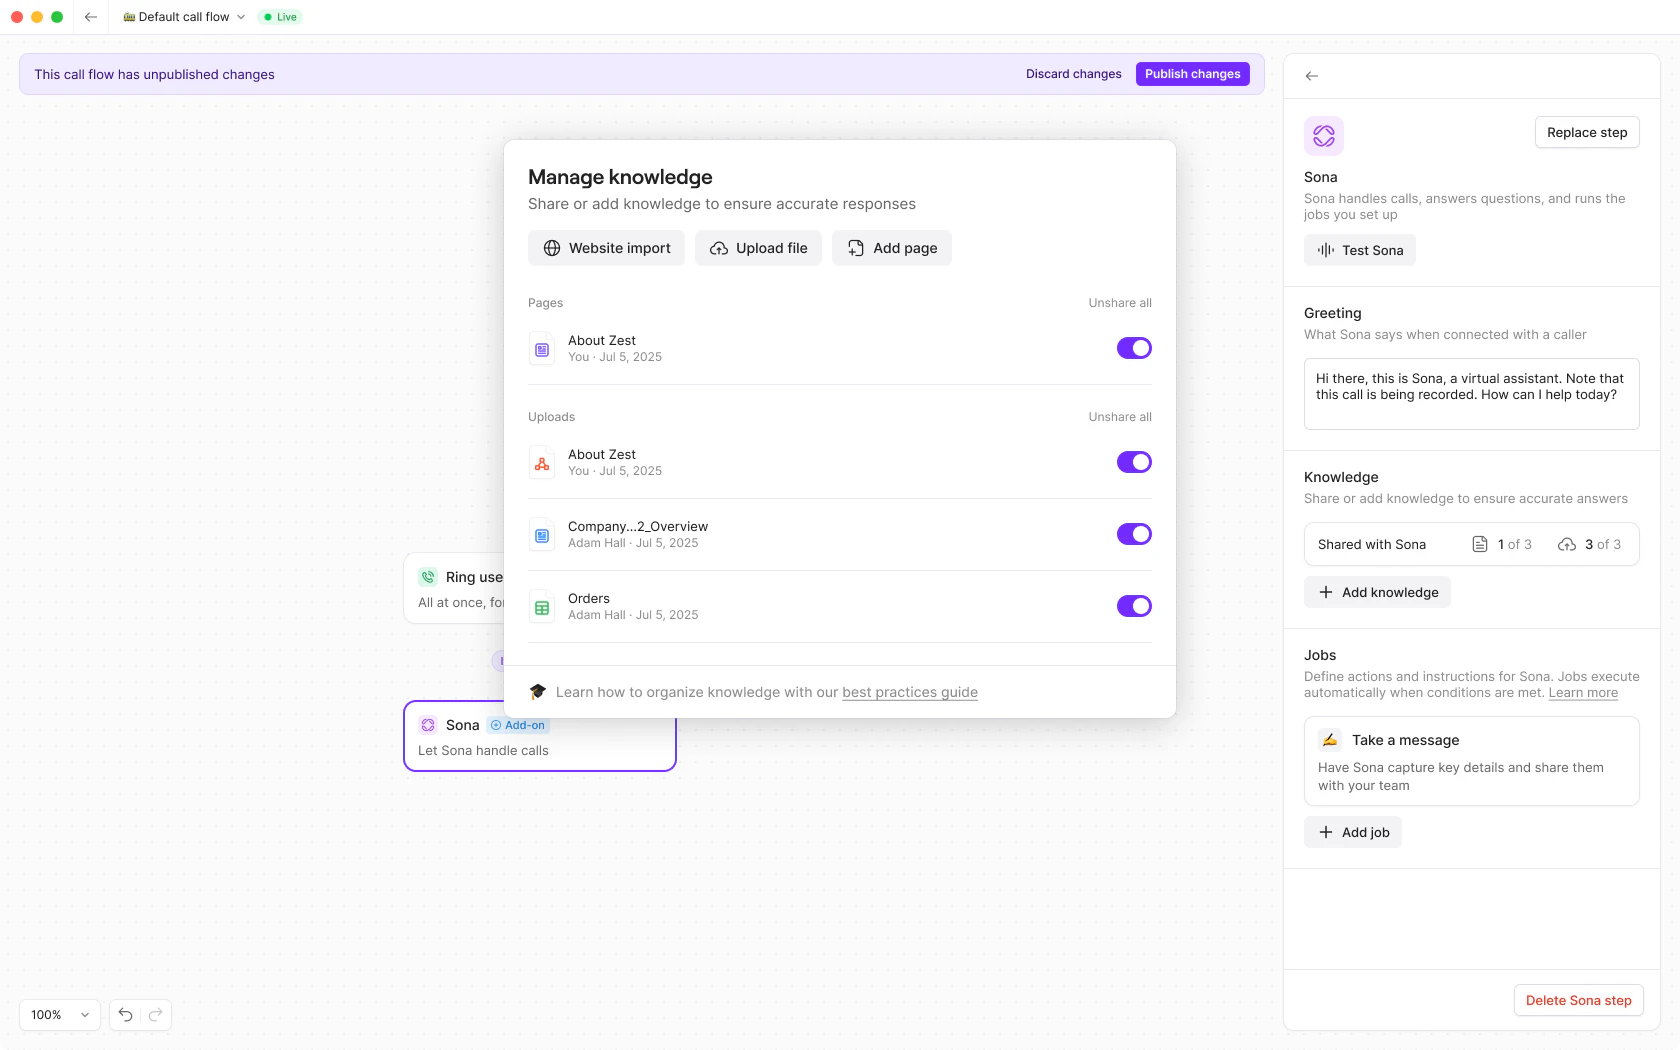Click the back arrow in the Sona panel
Image resolution: width=1680 pixels, height=1050 pixels.
click(x=1311, y=75)
